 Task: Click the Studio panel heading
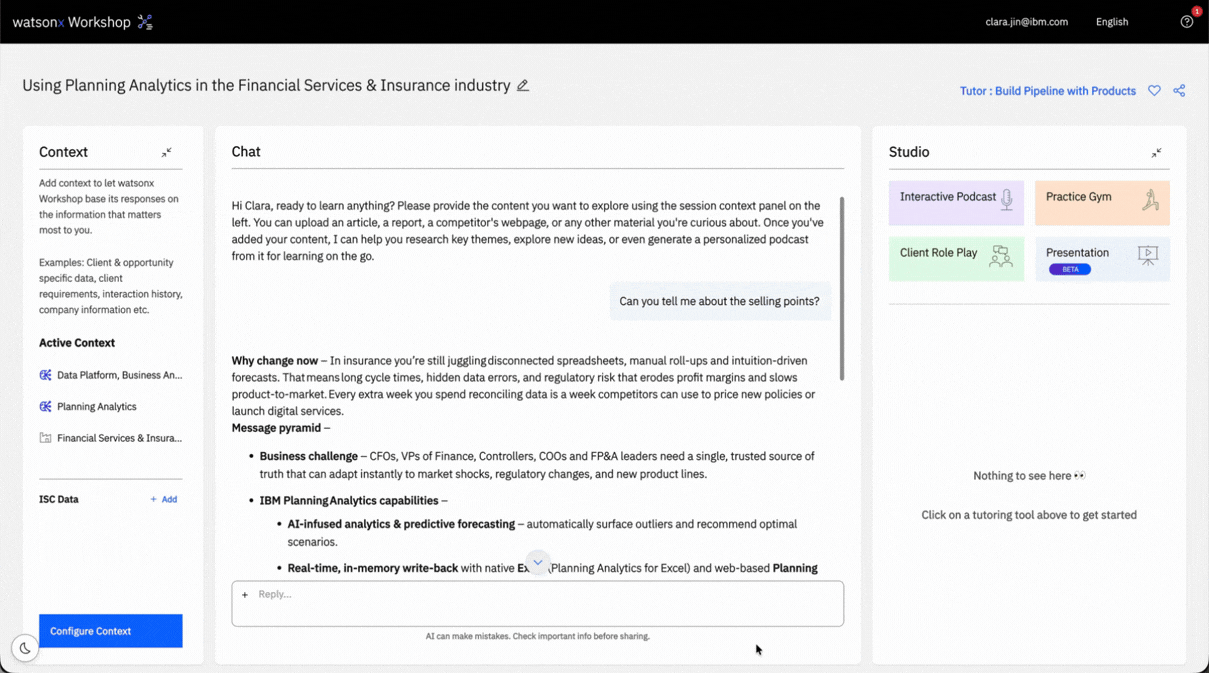point(909,152)
